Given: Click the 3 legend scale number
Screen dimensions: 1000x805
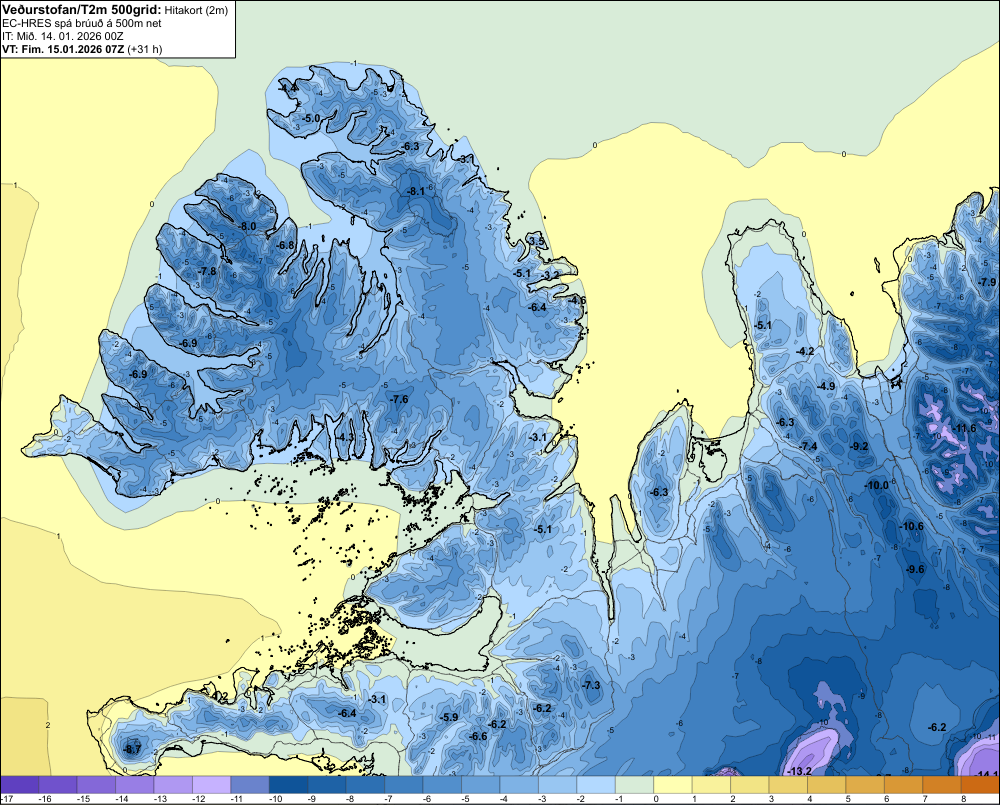Looking at the screenshot, I should click(771, 799).
